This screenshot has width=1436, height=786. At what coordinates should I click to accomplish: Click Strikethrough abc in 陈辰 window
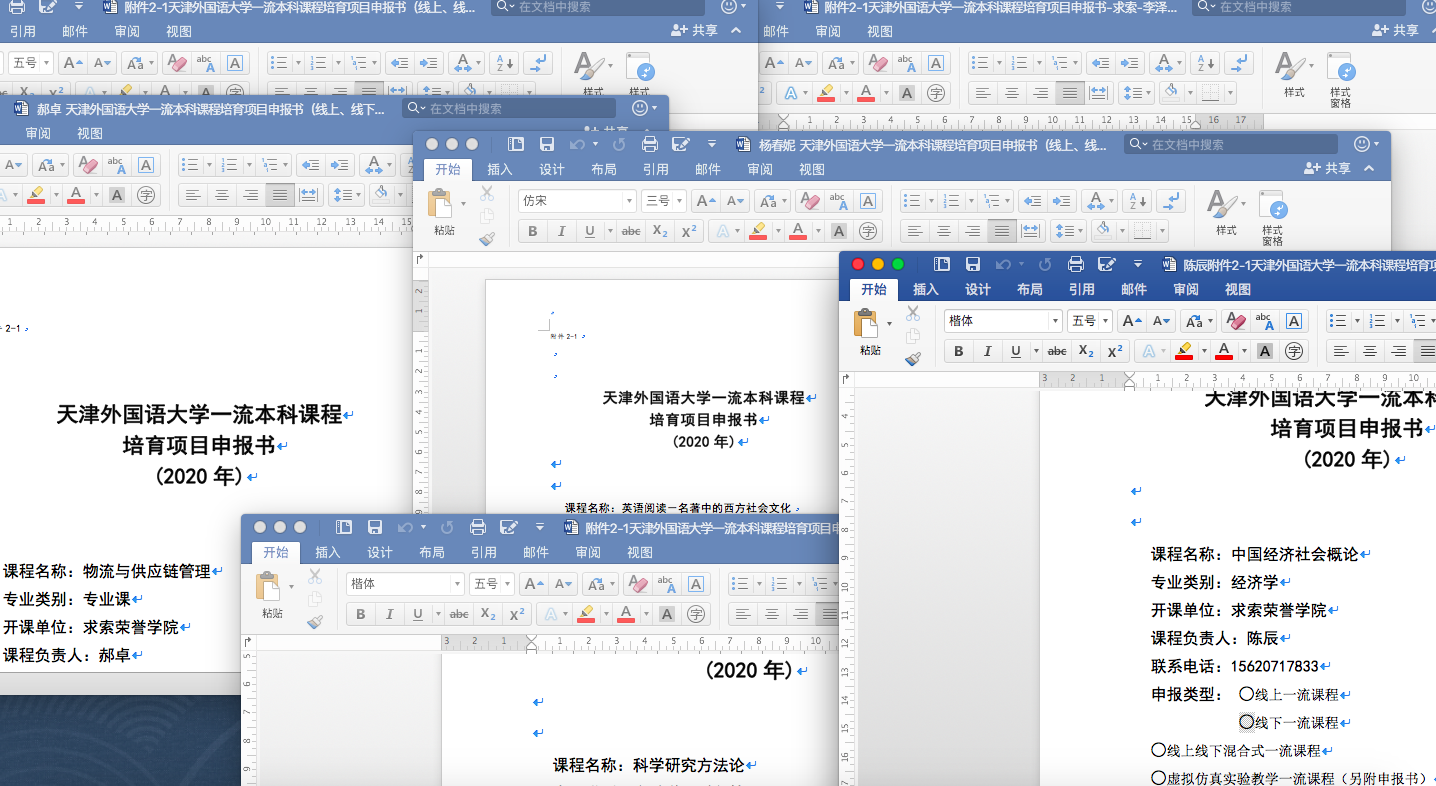1057,351
